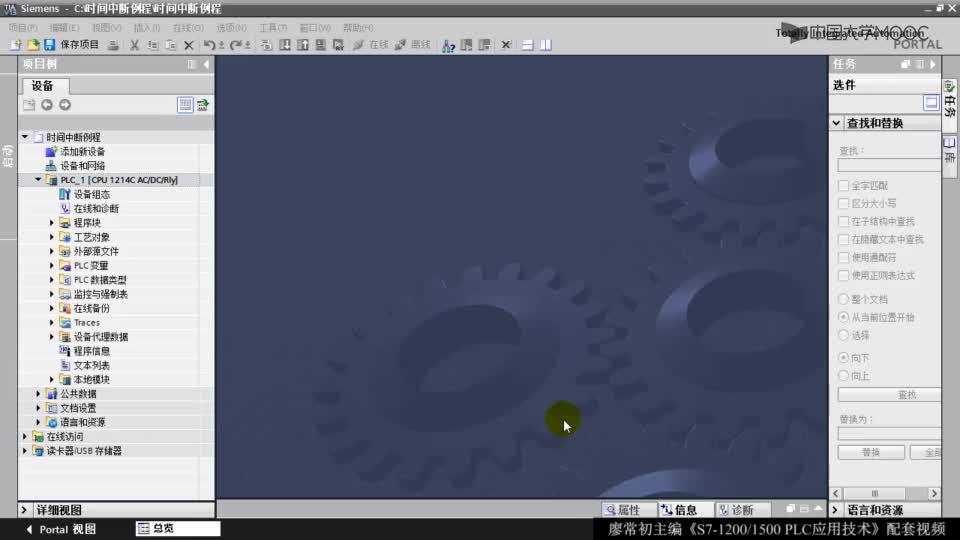This screenshot has height=540, width=960.
Task: Click the 查找 button
Action: [x=889, y=394]
